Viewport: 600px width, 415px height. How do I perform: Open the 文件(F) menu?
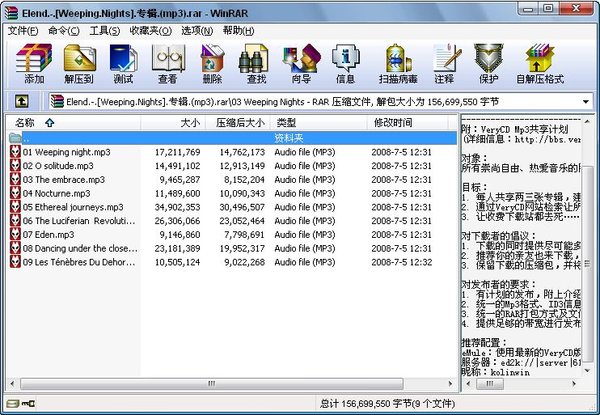[23, 31]
